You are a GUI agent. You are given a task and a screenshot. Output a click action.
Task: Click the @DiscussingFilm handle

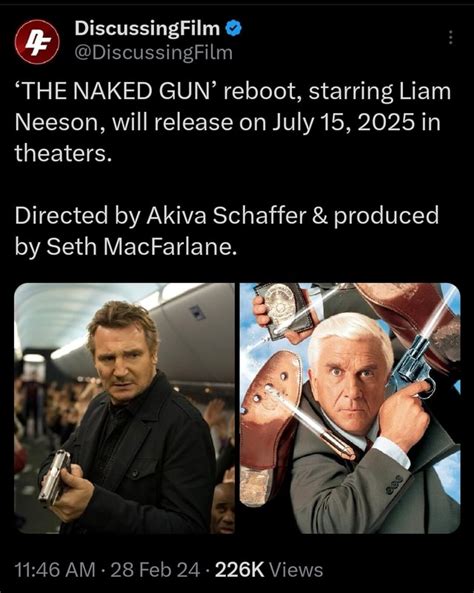[x=154, y=53]
